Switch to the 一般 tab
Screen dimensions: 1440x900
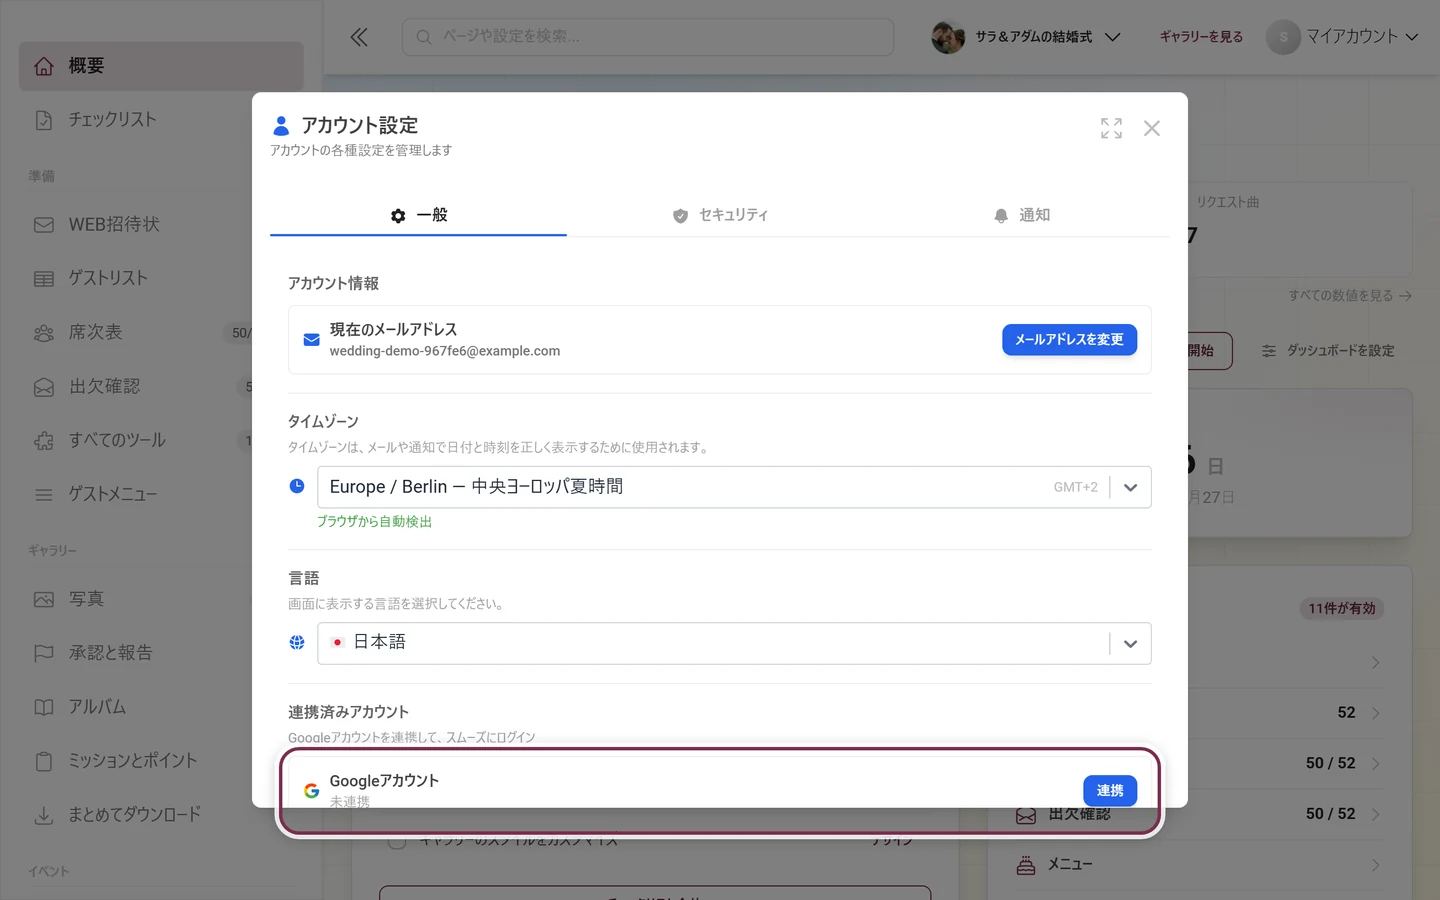click(x=418, y=215)
